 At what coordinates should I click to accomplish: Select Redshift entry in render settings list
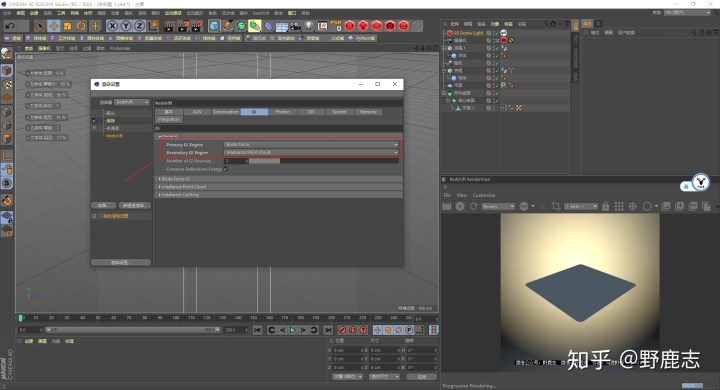(x=115, y=136)
